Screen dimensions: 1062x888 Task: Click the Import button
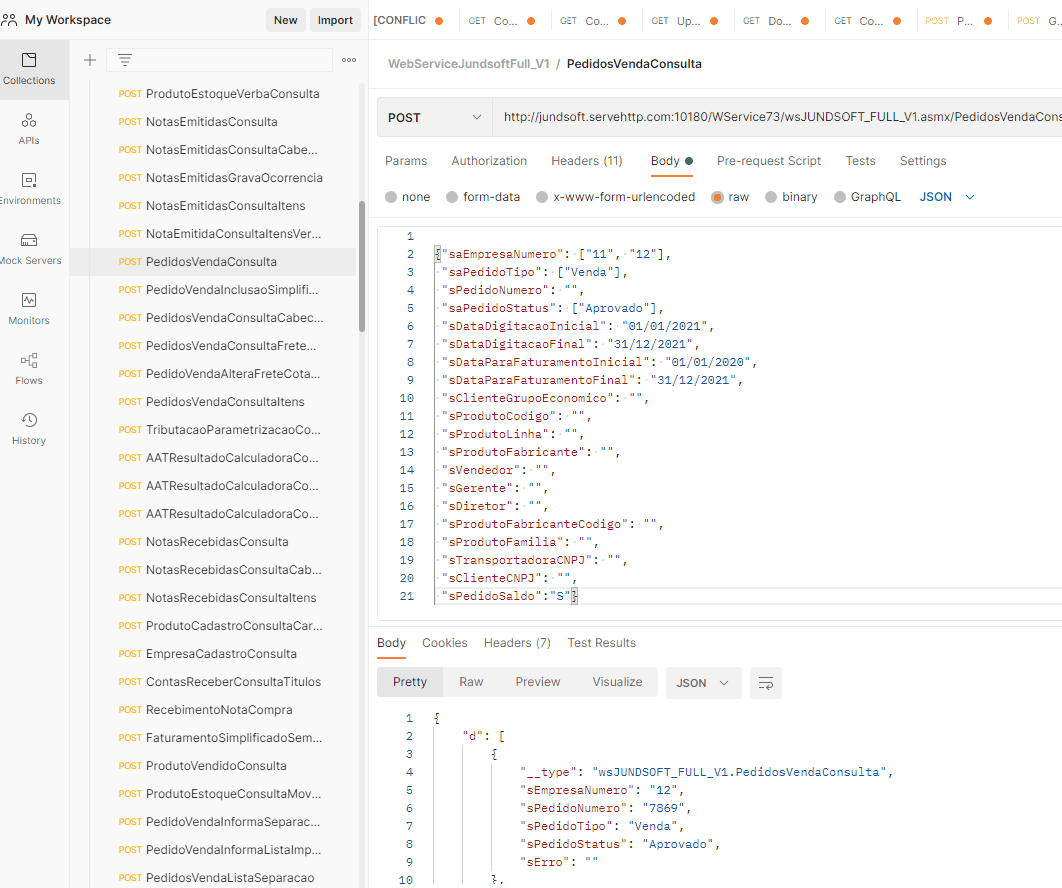click(335, 20)
